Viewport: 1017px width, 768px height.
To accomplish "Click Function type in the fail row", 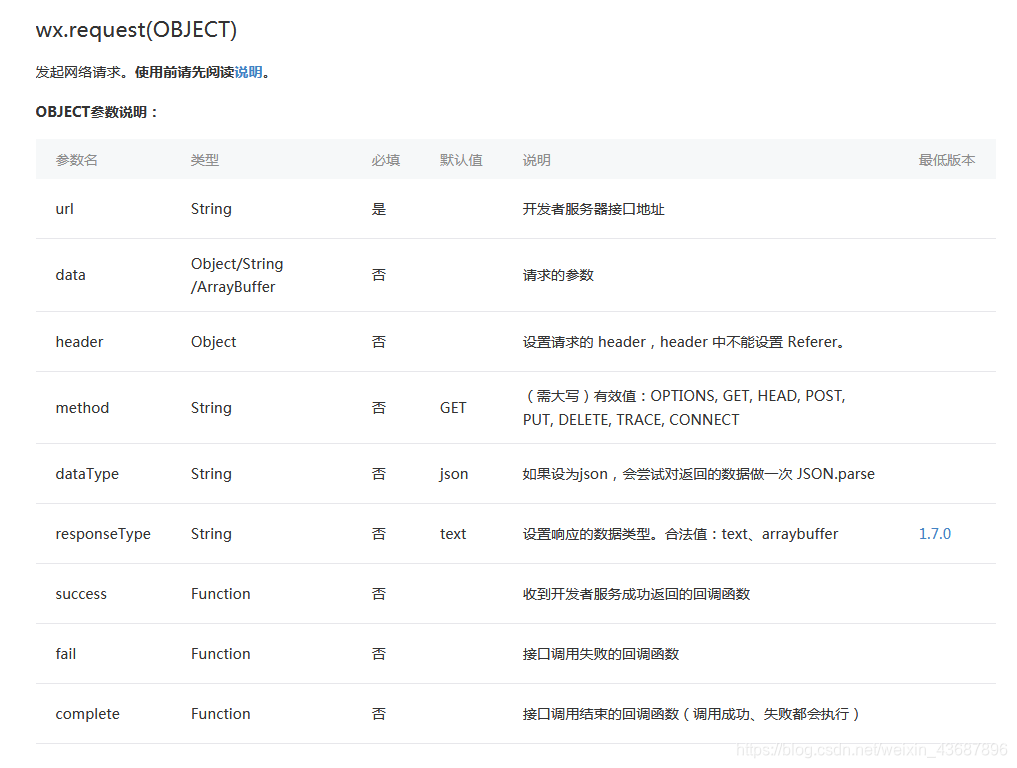I will point(221,654).
